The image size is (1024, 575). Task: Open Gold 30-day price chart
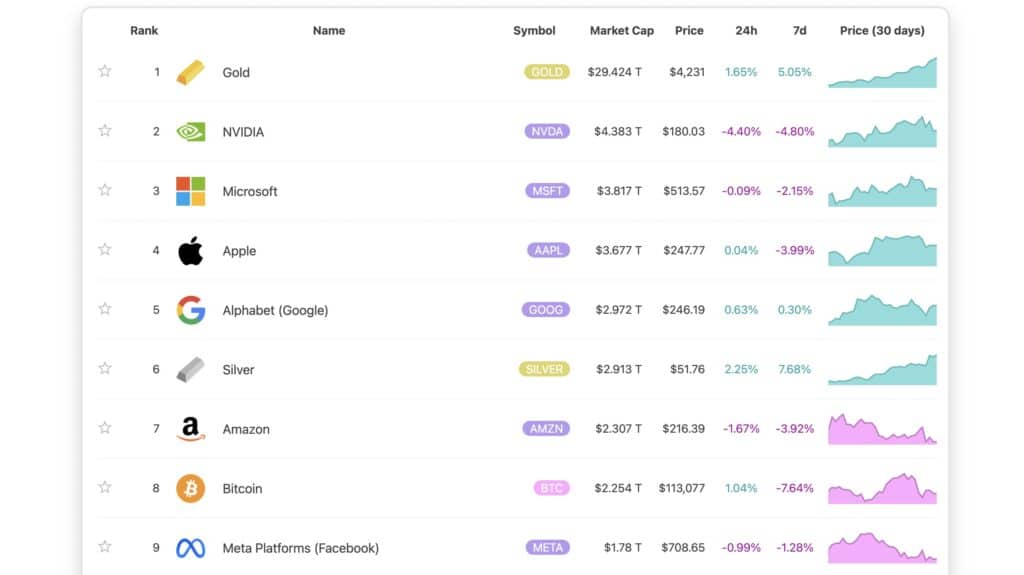[882, 73]
